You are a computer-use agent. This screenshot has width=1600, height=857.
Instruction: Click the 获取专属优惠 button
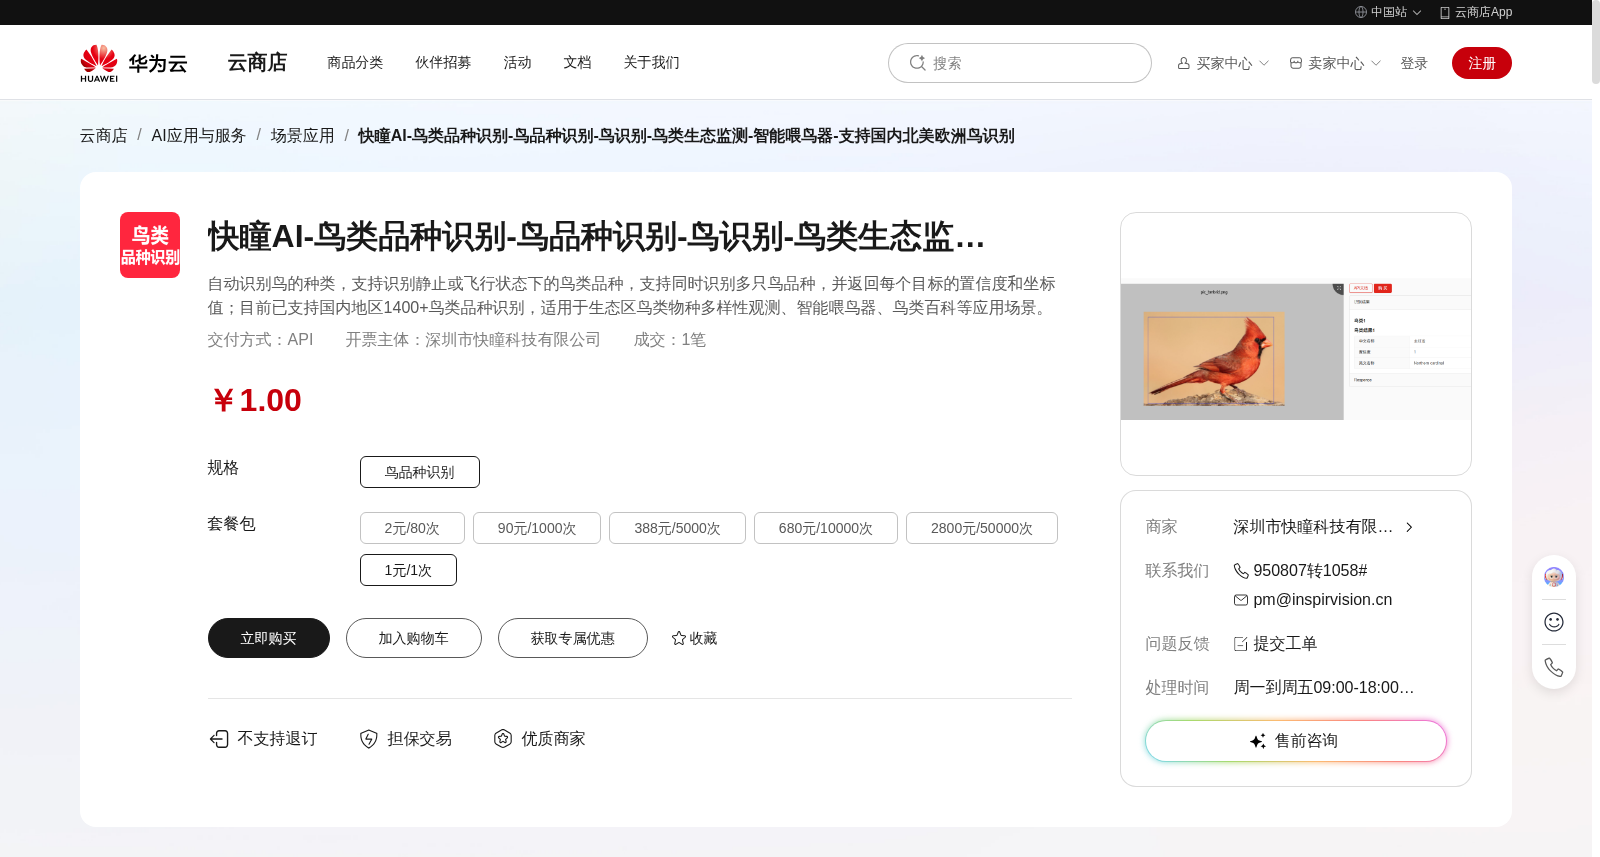(573, 638)
